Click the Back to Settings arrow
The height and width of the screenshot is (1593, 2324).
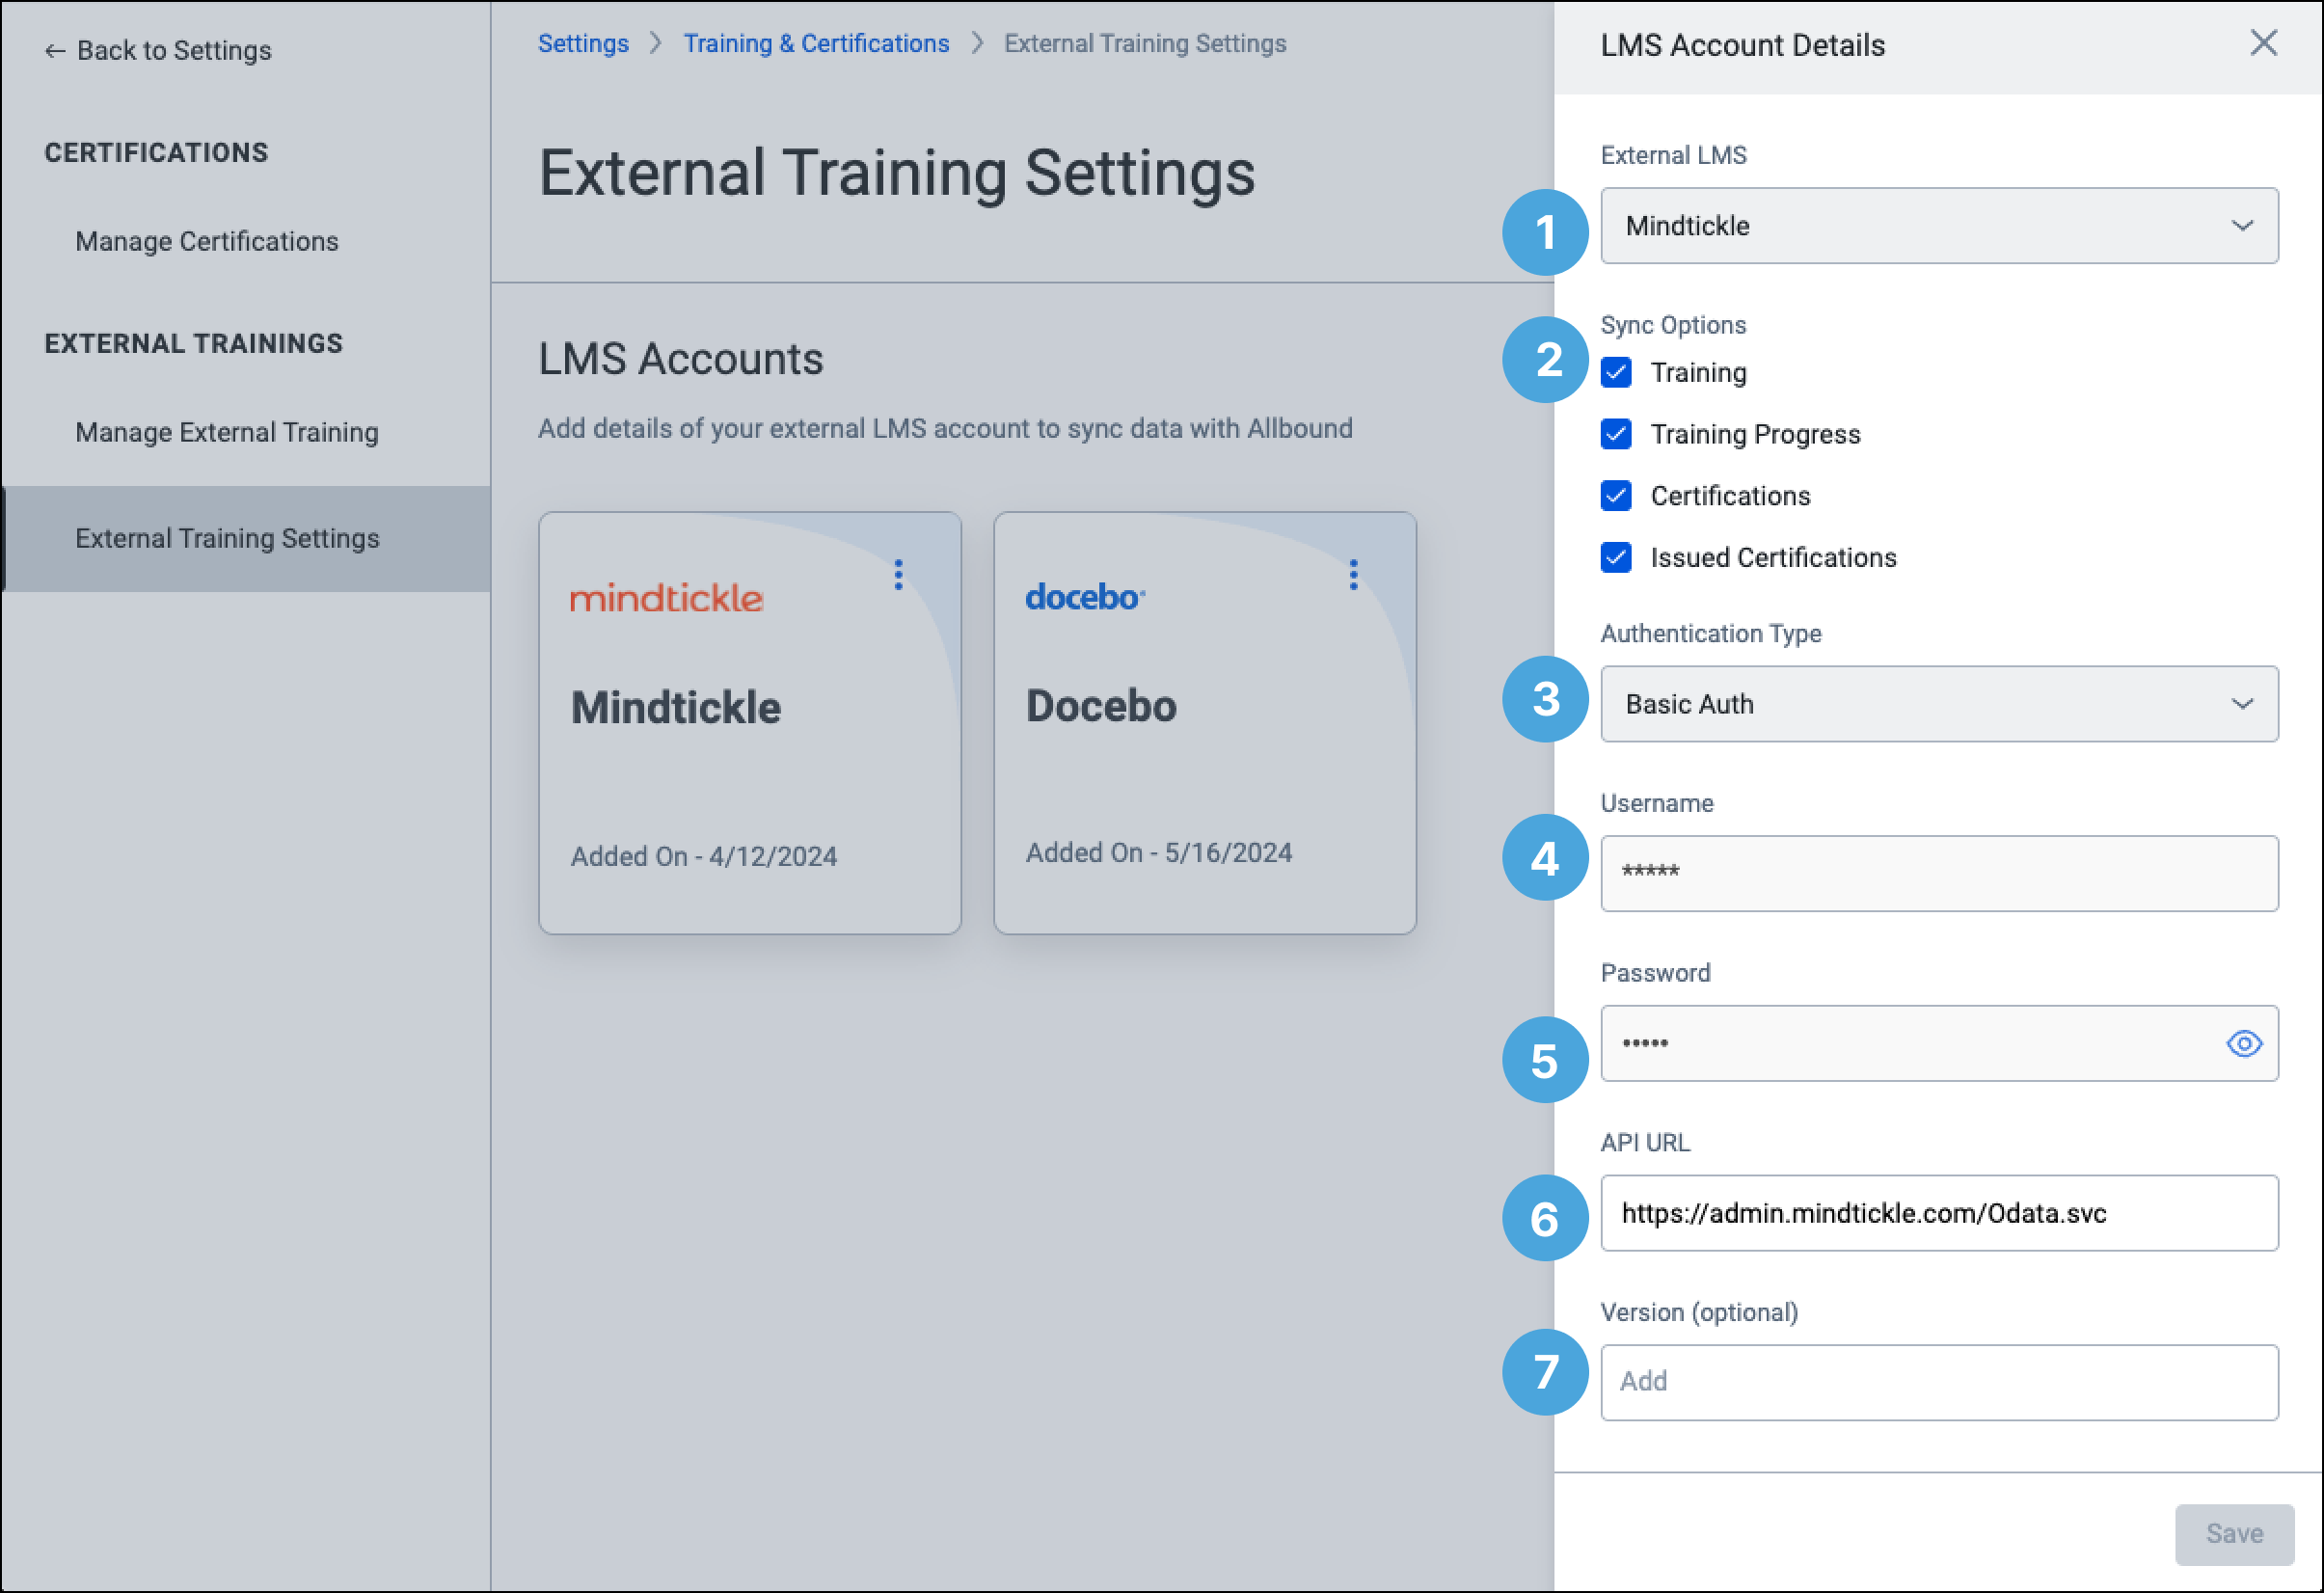(54, 51)
